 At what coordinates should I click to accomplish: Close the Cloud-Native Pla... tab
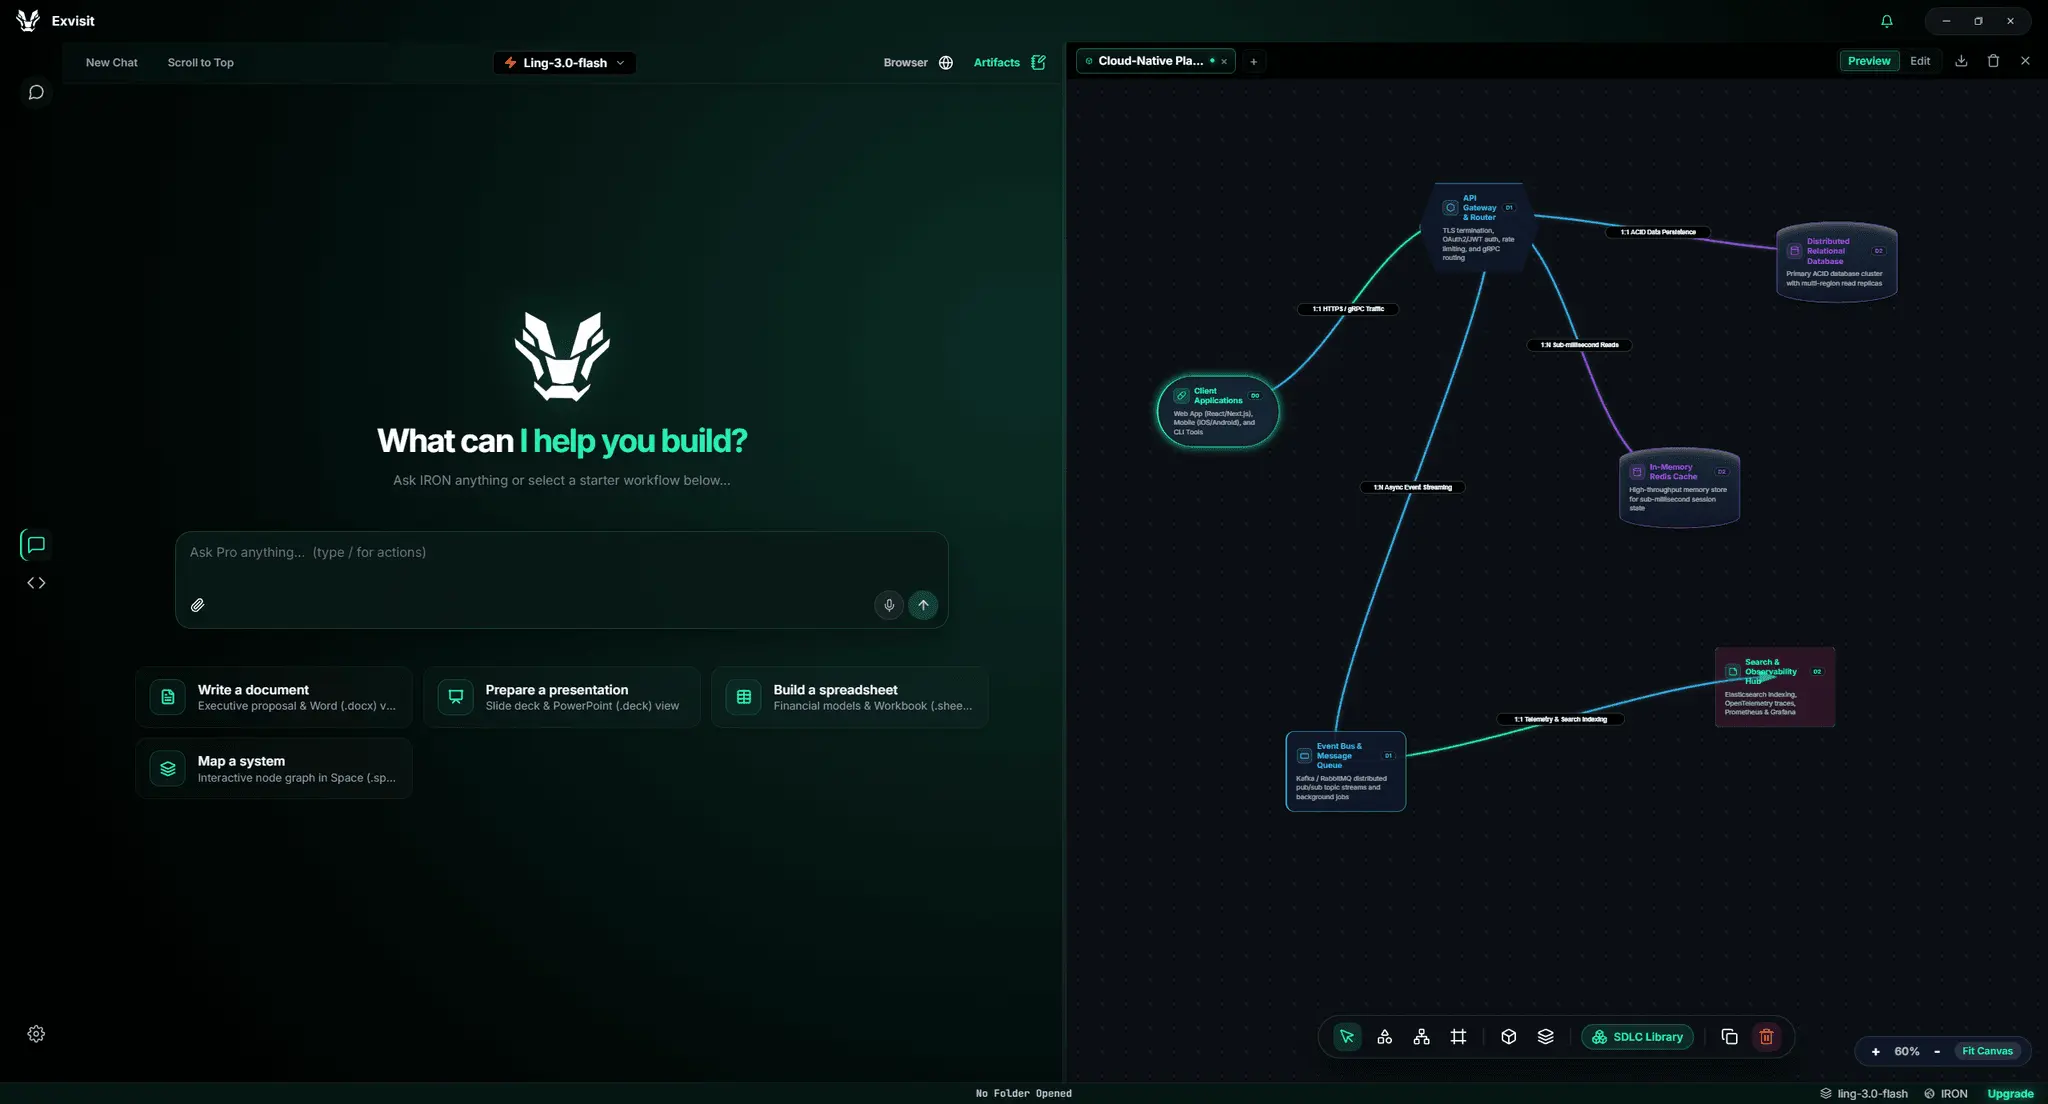[x=1224, y=62]
